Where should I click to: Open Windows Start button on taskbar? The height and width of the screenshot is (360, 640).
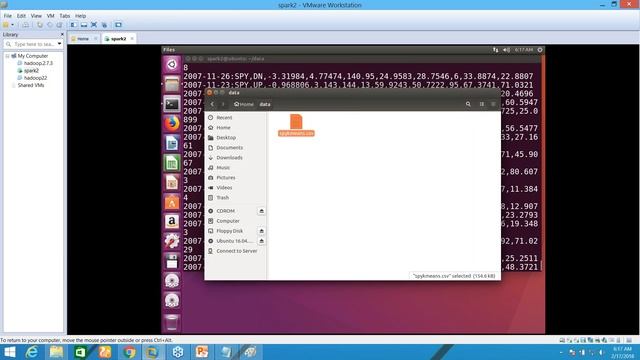[x=10, y=352]
